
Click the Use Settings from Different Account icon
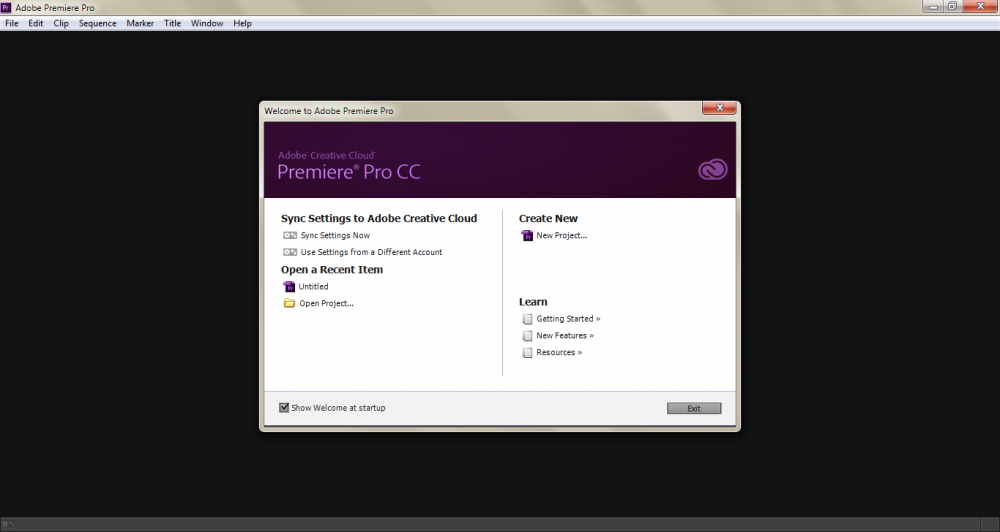coord(290,252)
